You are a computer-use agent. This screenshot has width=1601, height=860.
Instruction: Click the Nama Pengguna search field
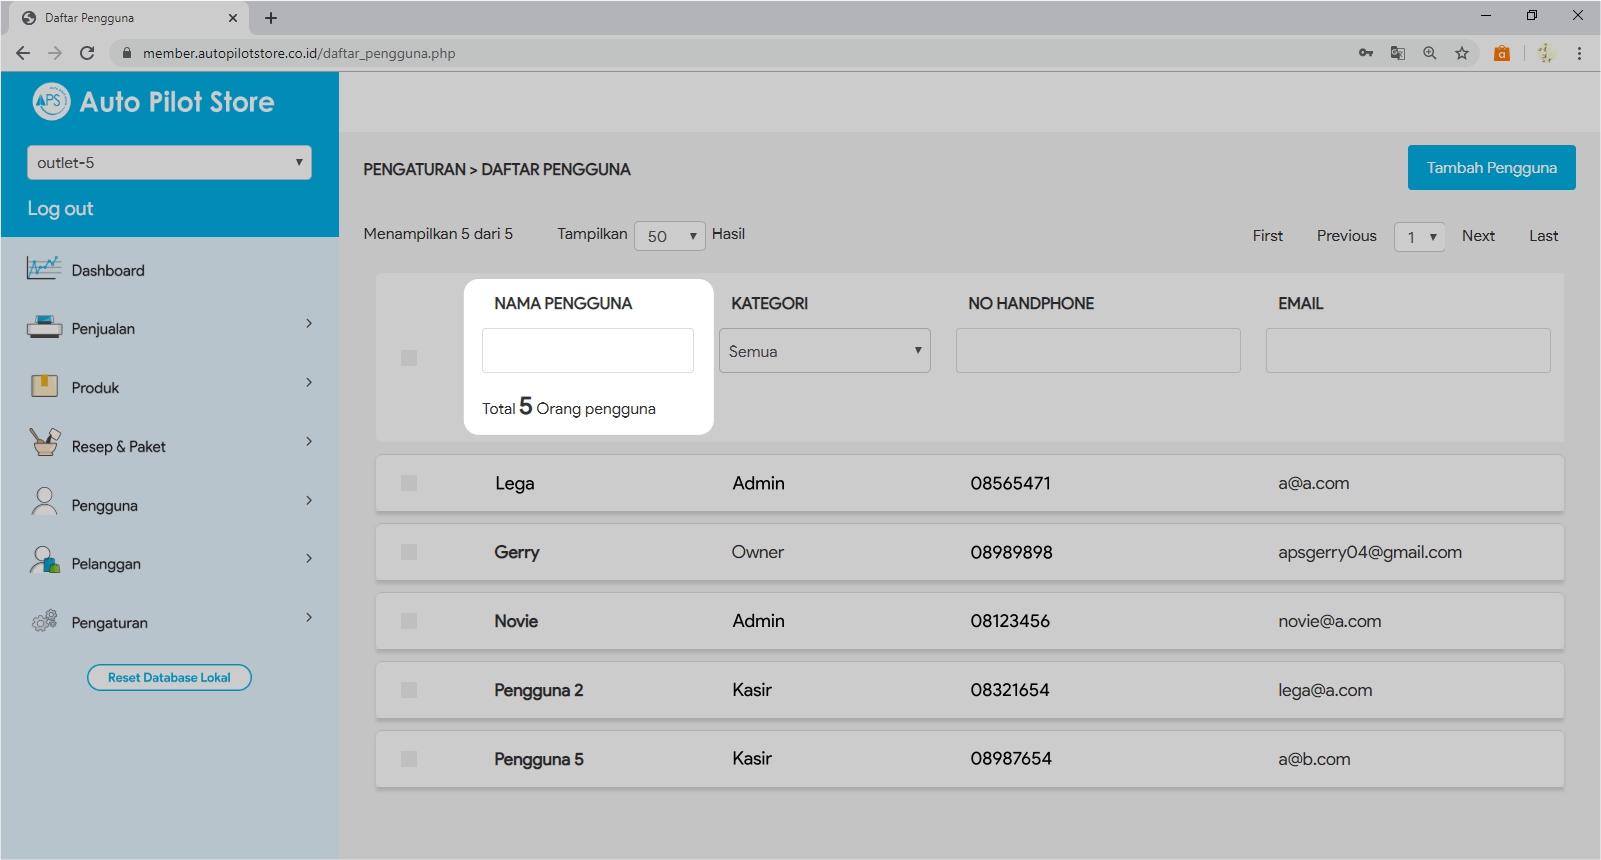coord(587,351)
